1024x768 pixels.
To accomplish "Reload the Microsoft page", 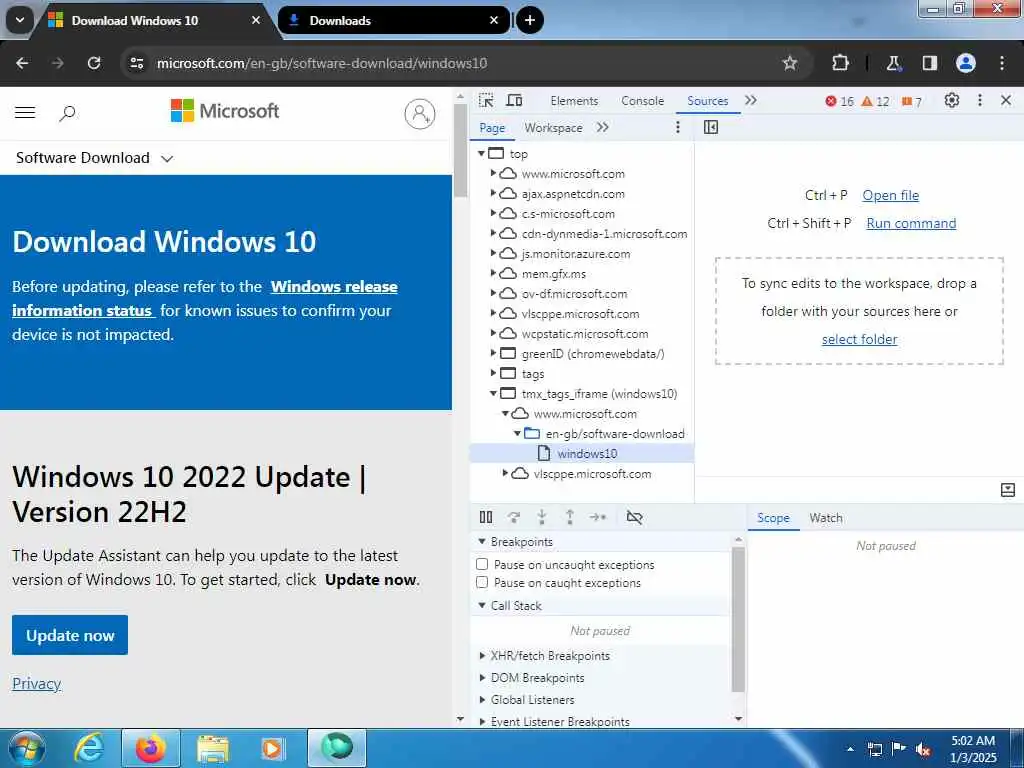I will pyautogui.click(x=94, y=63).
